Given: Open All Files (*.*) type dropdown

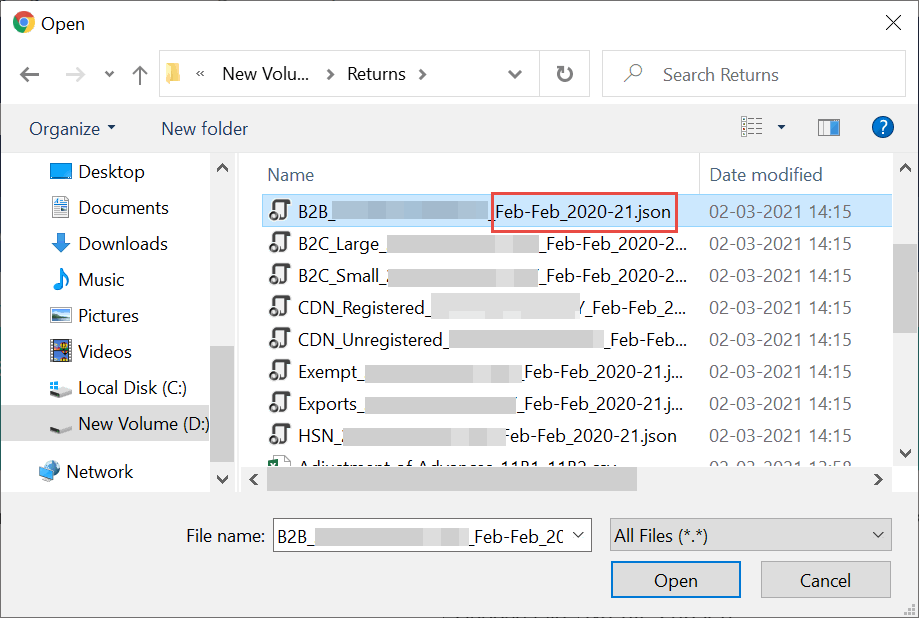Looking at the screenshot, I should (750, 535).
